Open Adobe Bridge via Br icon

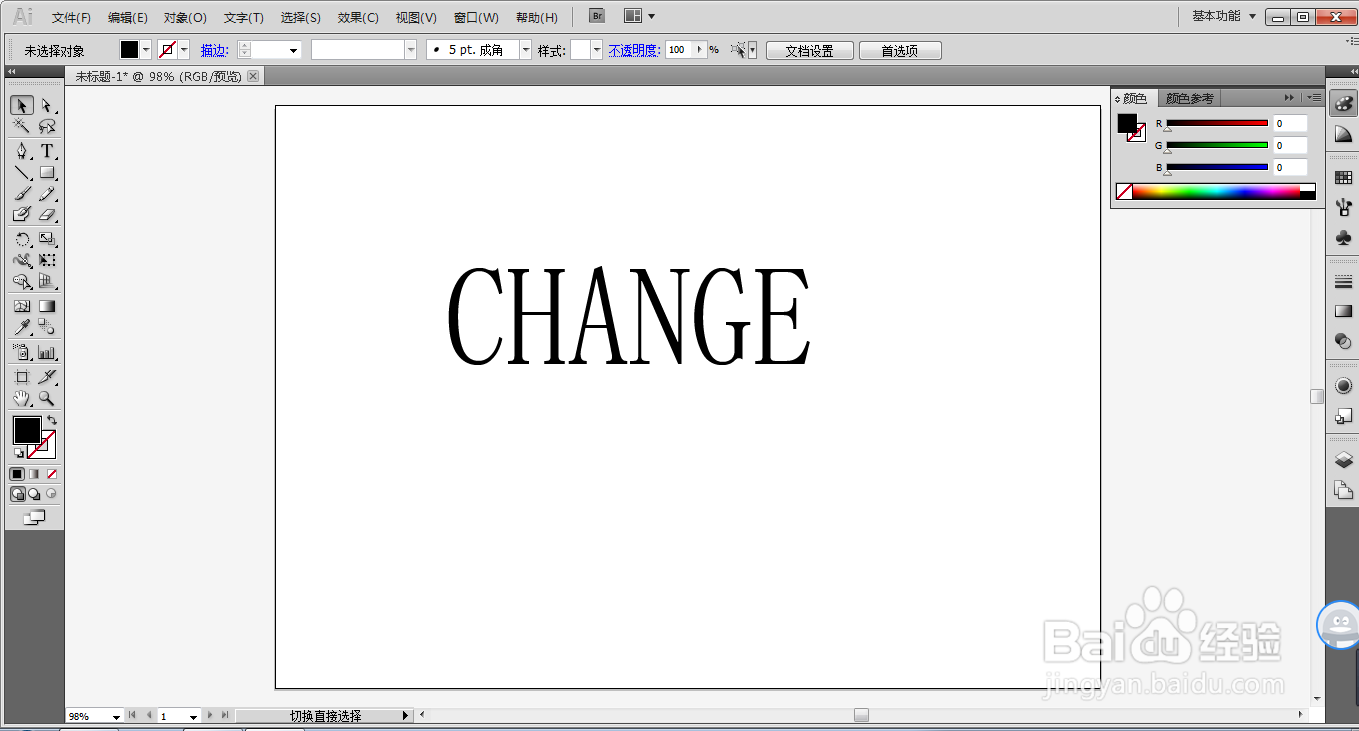point(597,16)
